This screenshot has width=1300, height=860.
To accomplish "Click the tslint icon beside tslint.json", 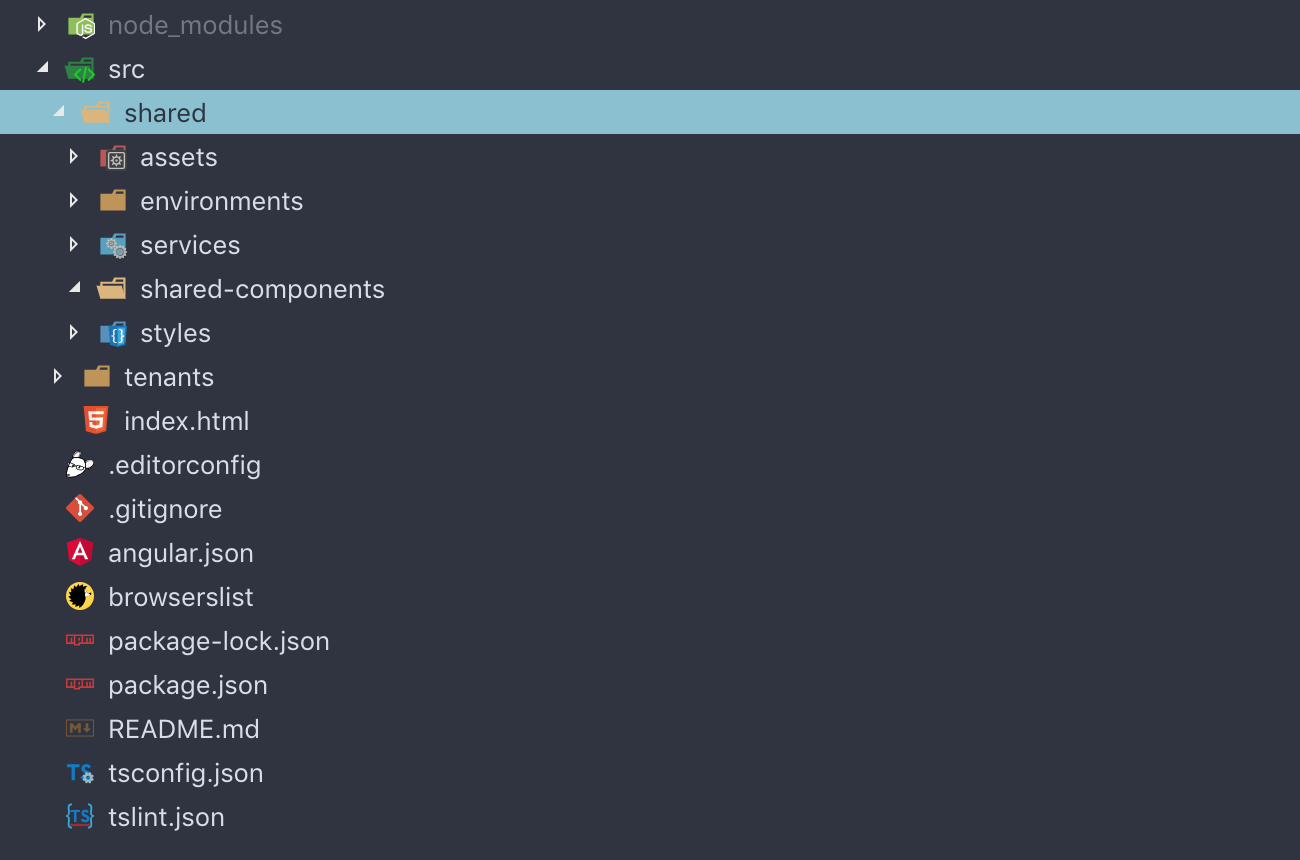I will click(x=80, y=817).
